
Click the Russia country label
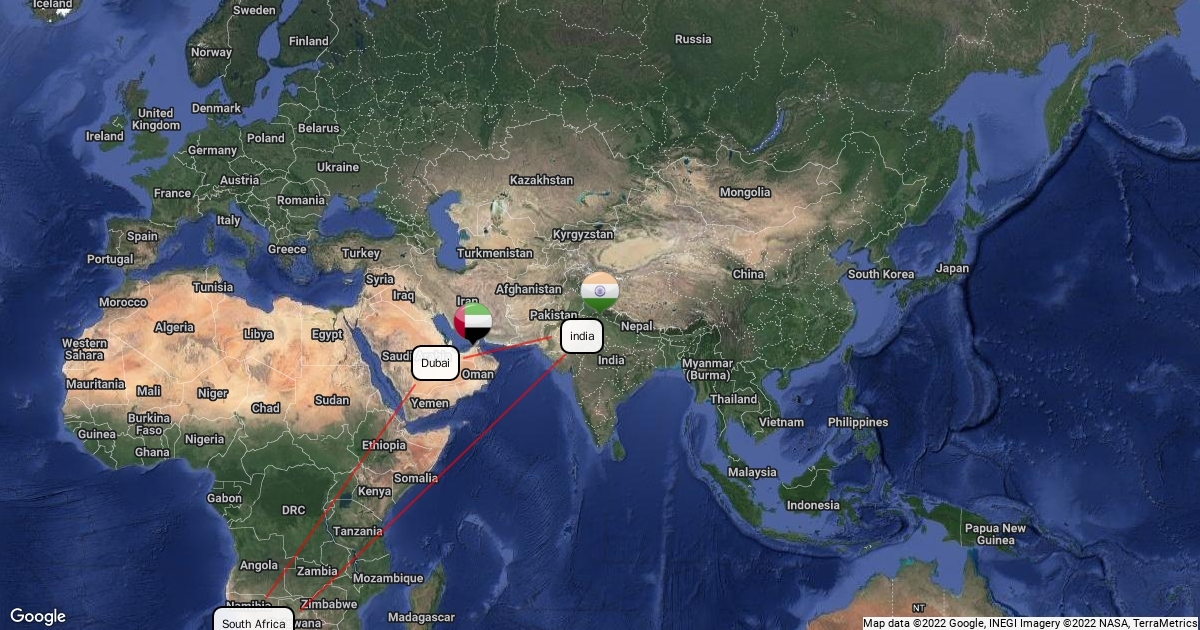pos(693,40)
